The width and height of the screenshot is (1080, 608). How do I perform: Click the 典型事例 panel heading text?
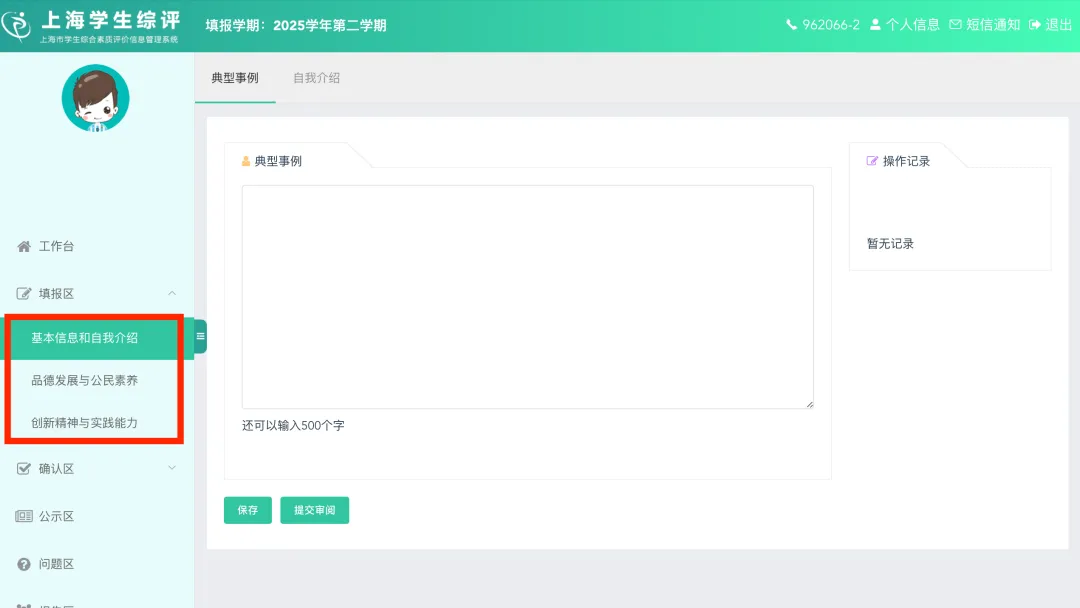click(x=278, y=161)
